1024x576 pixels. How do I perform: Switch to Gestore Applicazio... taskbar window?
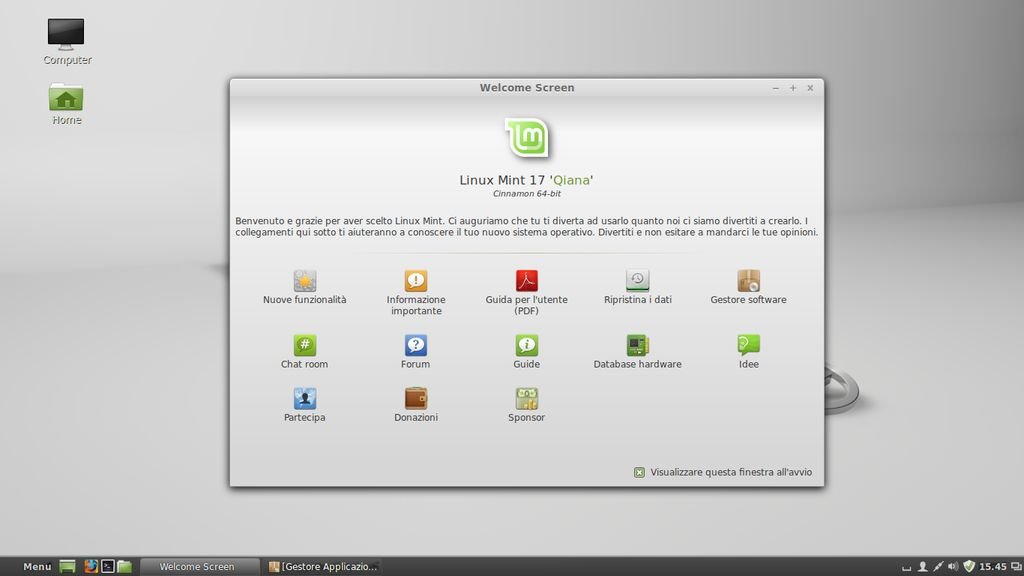click(x=324, y=566)
